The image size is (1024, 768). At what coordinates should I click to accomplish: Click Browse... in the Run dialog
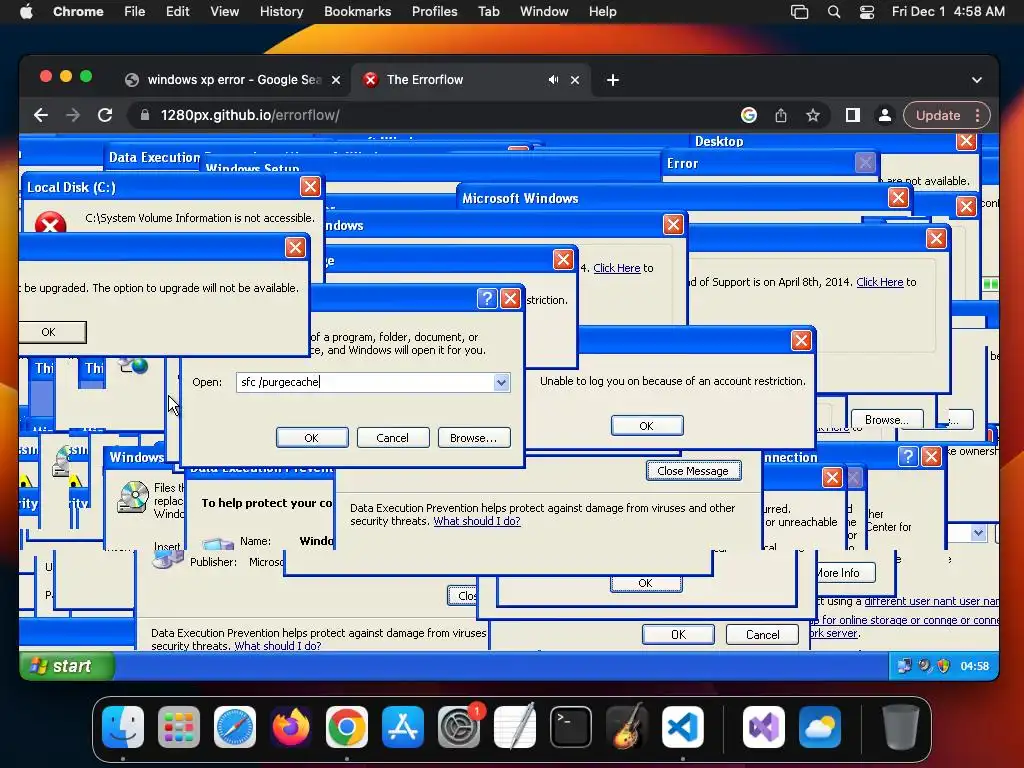click(x=473, y=438)
